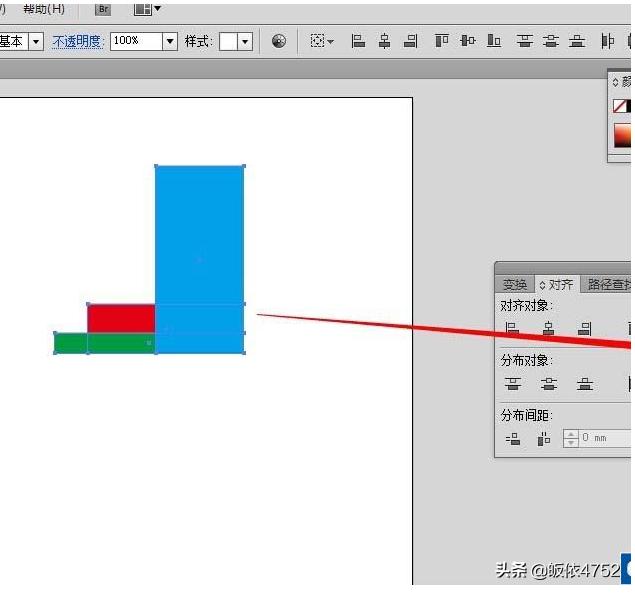
Task: Align right under 对齐对象 in Align panel
Action: [584, 329]
